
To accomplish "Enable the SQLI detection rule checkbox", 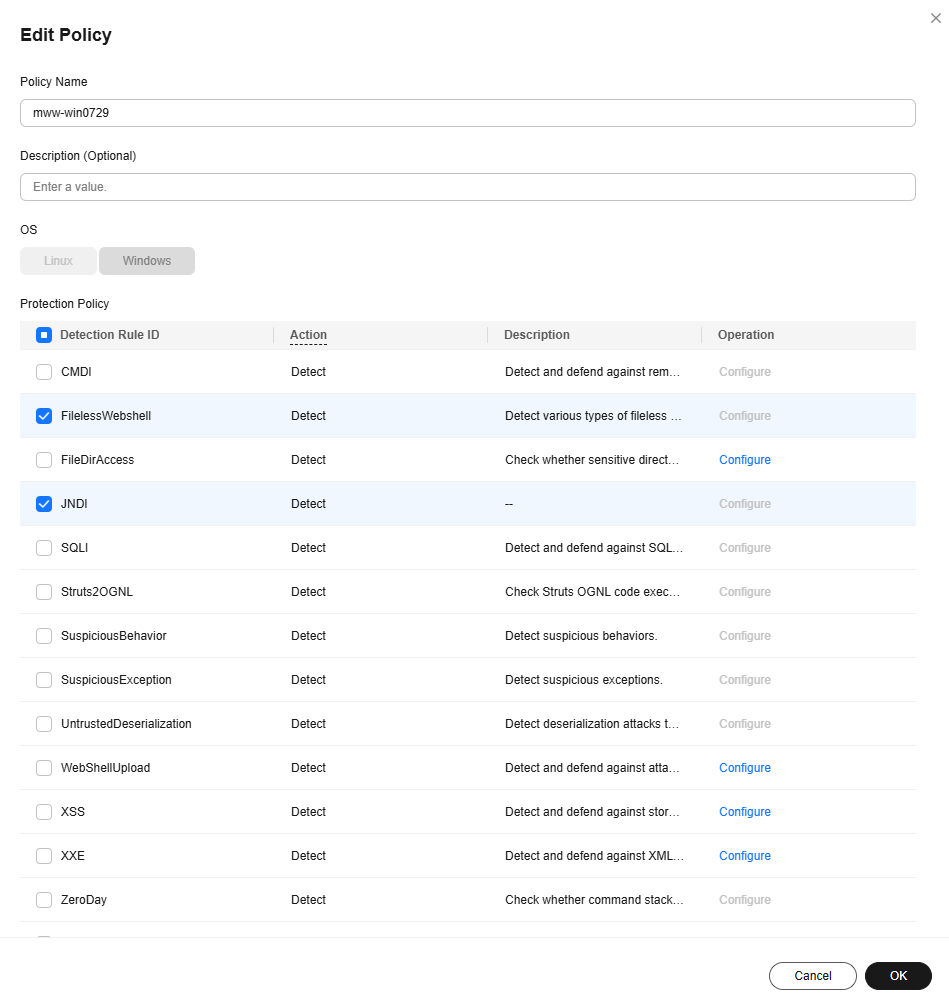I will [44, 547].
